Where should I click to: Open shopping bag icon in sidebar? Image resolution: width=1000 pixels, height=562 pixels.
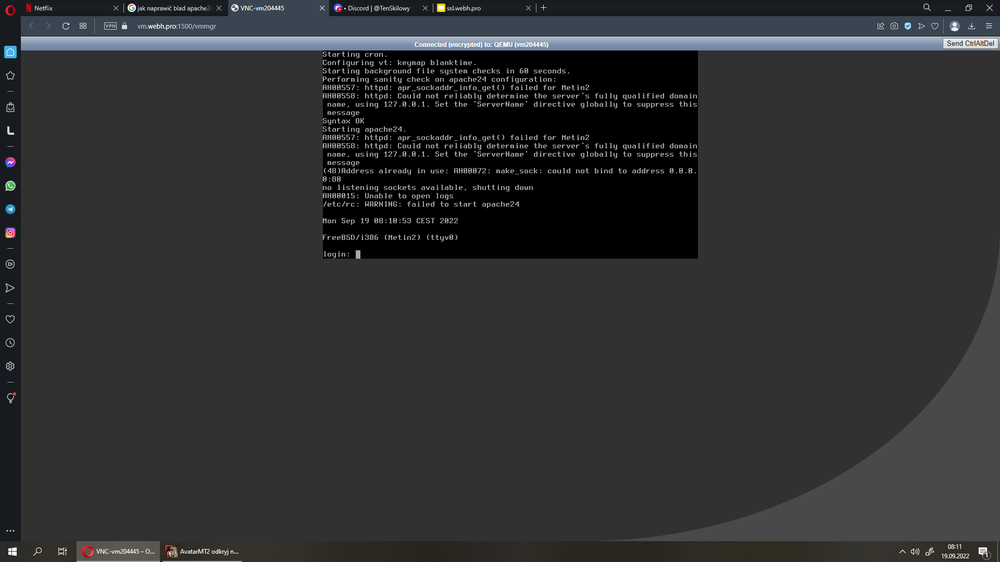pyautogui.click(x=10, y=107)
